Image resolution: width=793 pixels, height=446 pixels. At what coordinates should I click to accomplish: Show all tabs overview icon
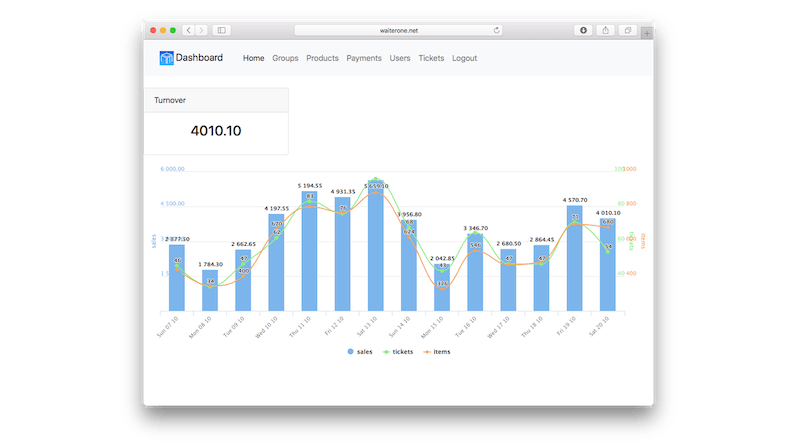[628, 31]
